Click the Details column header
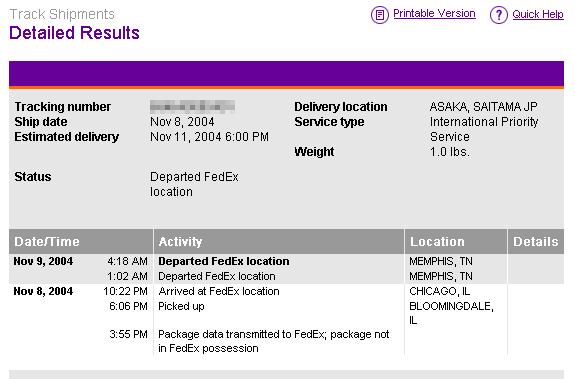Viewport: 575px width, 379px height. tap(536, 242)
